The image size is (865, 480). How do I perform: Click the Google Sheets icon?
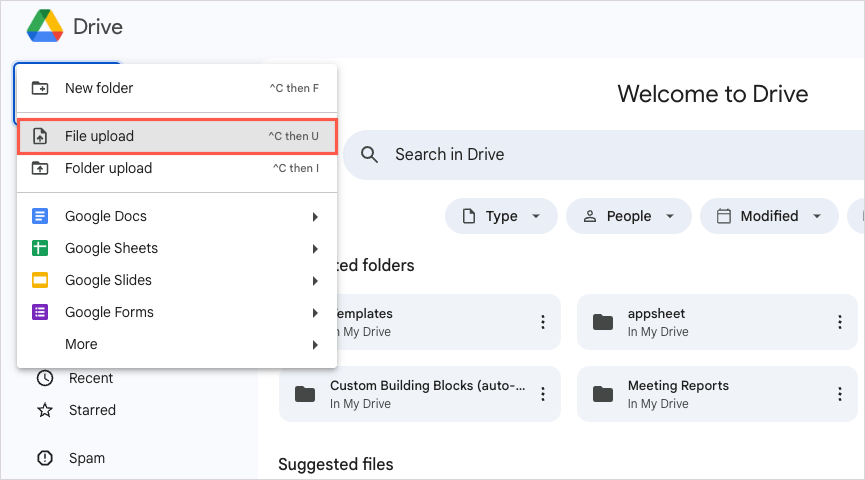pyautogui.click(x=40, y=248)
